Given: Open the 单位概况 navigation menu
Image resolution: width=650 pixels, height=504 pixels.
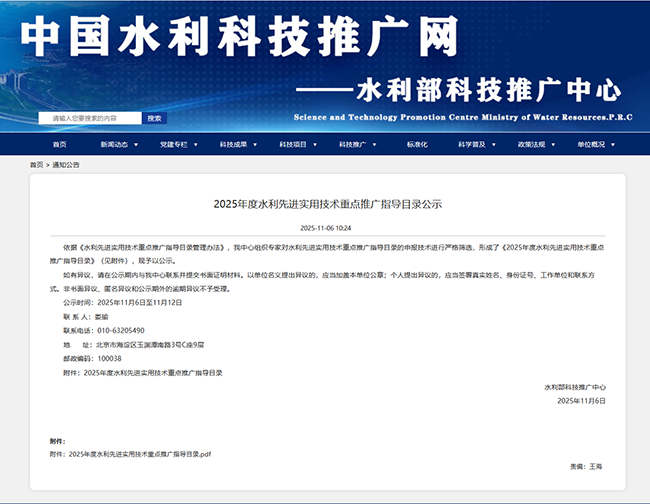Looking at the screenshot, I should coord(591,144).
